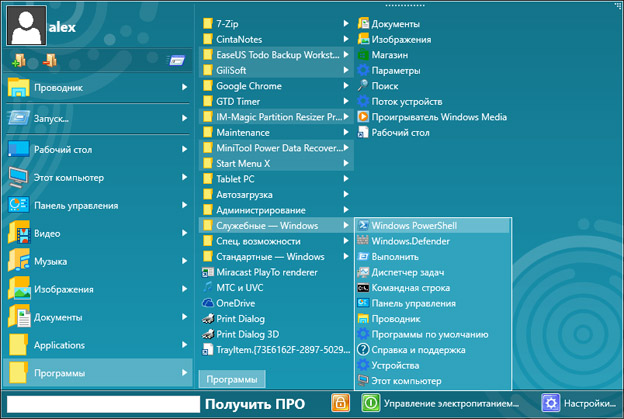Open Устройства in the submenu
The image size is (624, 419).
click(x=433, y=365)
